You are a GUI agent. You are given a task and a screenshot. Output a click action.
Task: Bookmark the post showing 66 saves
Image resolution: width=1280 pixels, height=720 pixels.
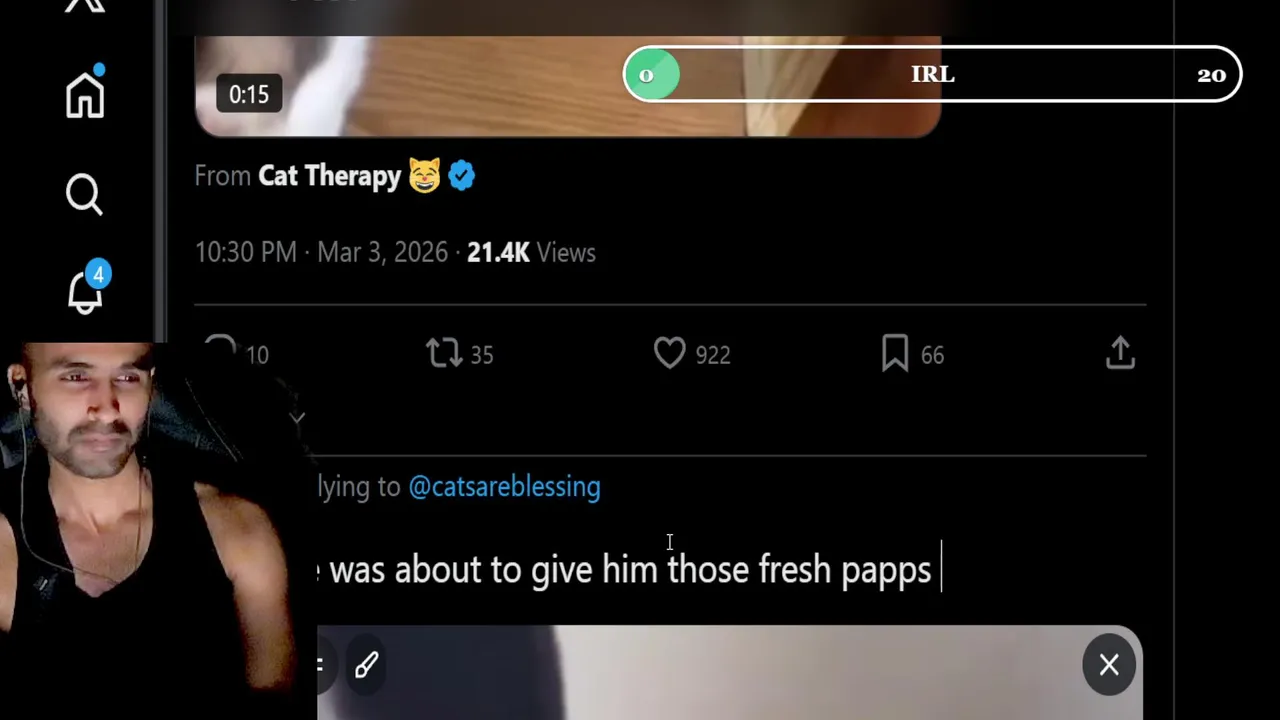(x=895, y=354)
